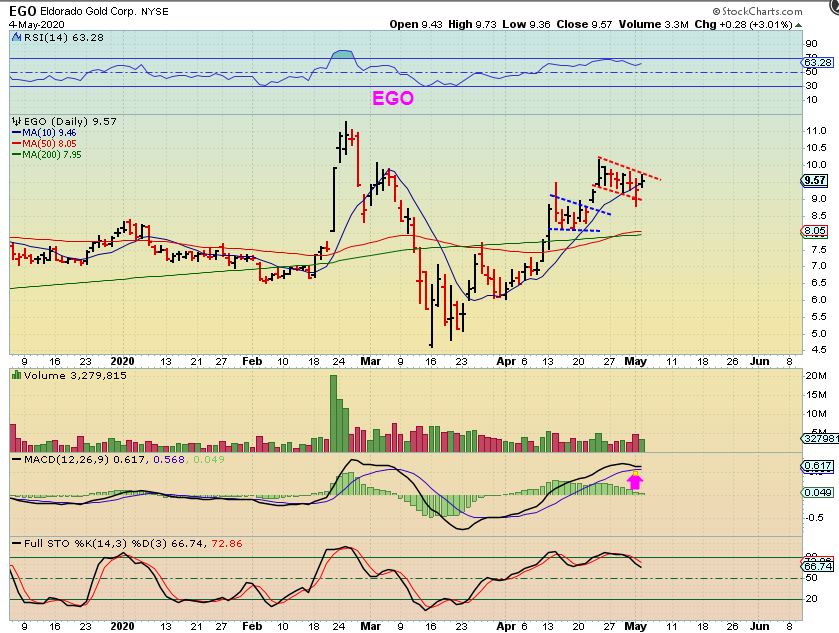The image size is (839, 633).
Task: Click the High 9.73 quote value
Action: coord(472,25)
